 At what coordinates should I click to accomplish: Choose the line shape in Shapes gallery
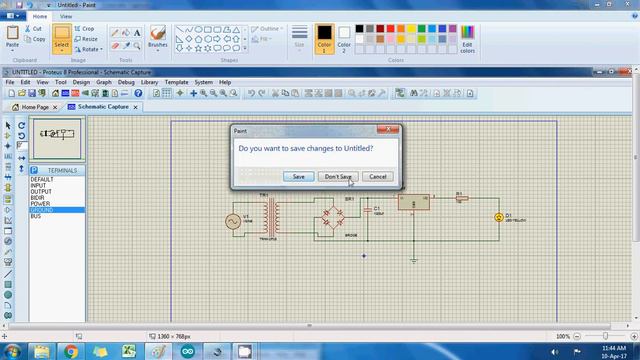pyautogui.click(x=180, y=30)
